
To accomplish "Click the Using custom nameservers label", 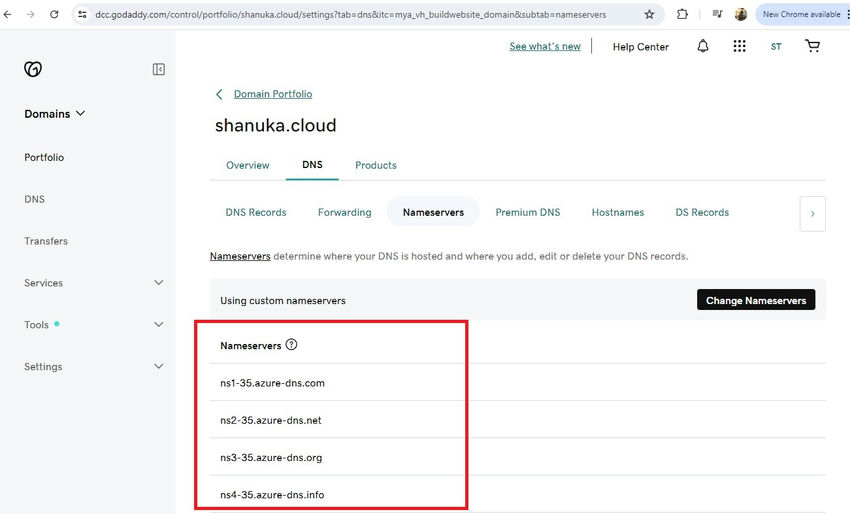I will (282, 300).
